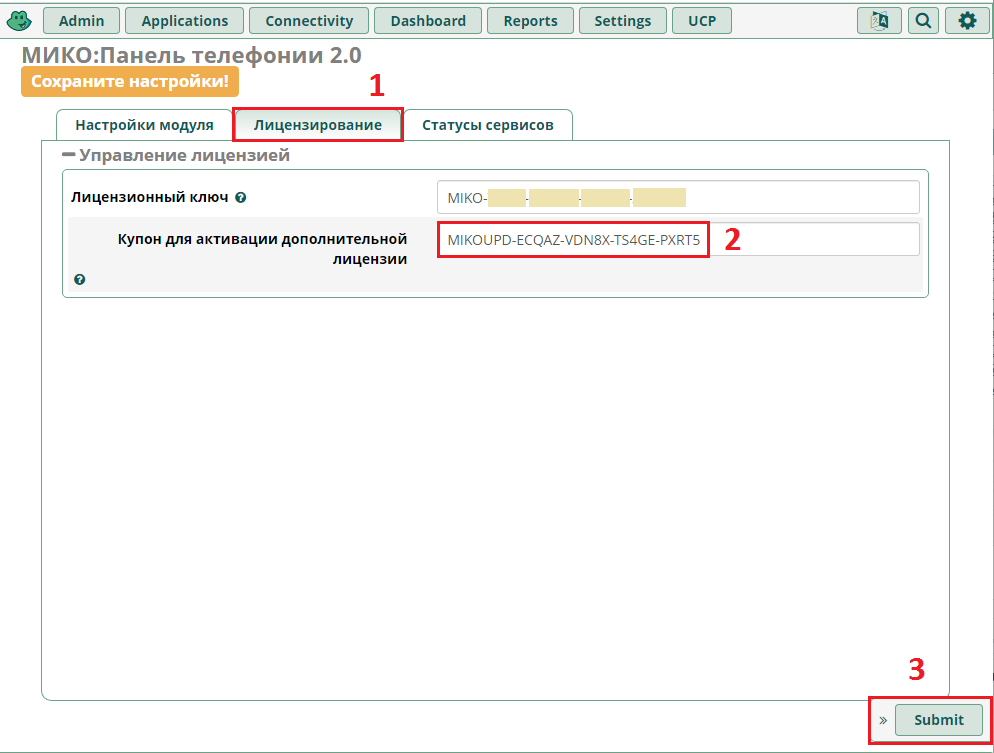Click the FreePBX frog logo icon

[x=20, y=20]
